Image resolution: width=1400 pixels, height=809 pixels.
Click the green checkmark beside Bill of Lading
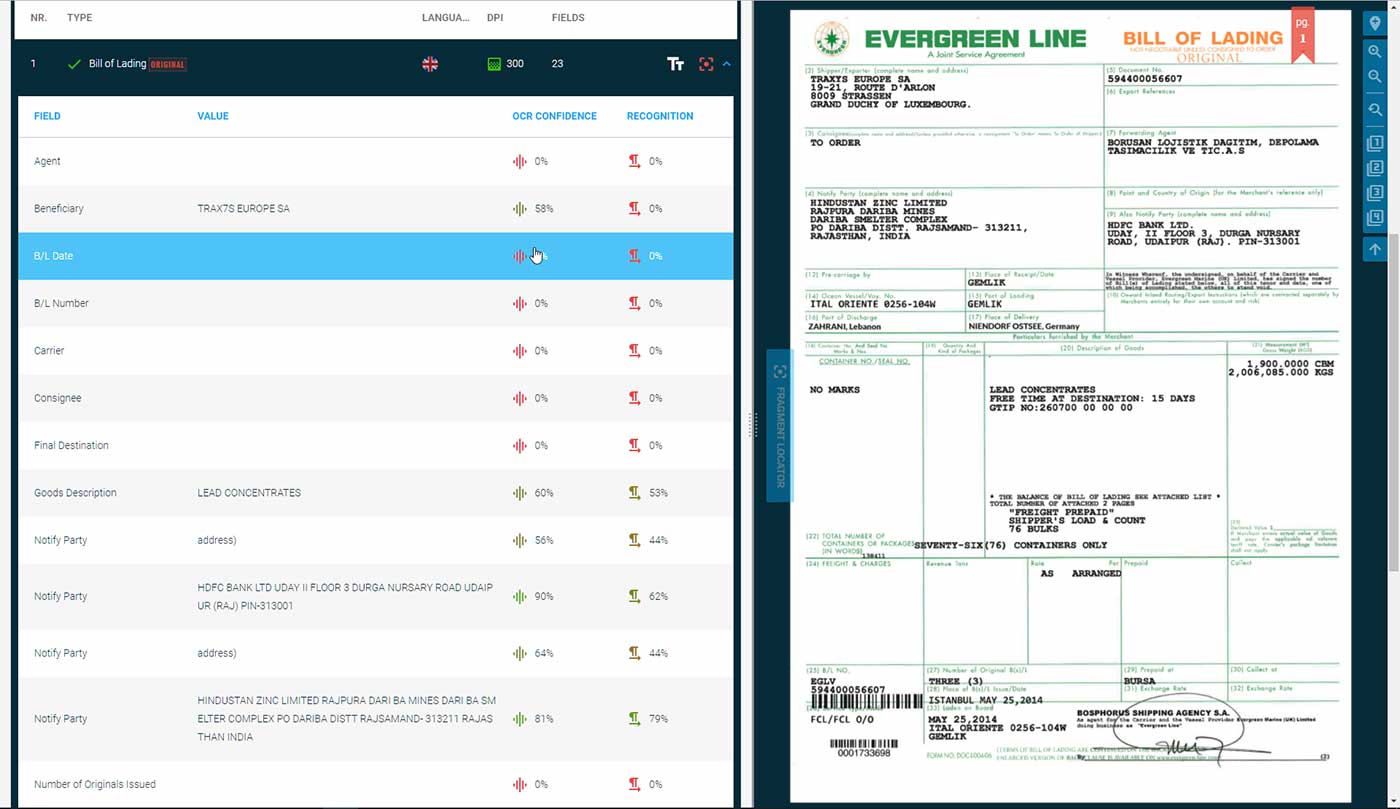(74, 64)
